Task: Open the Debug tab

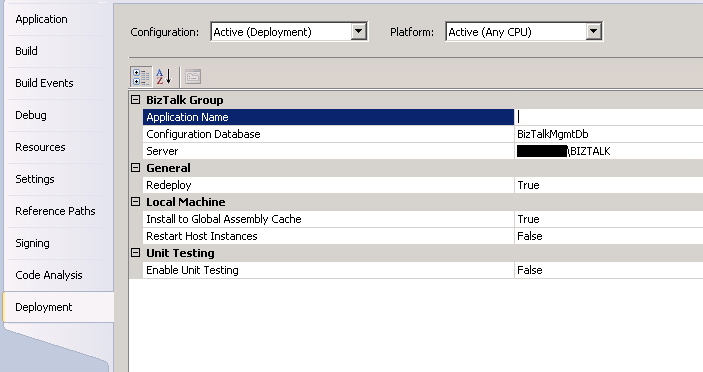Action: coord(31,115)
